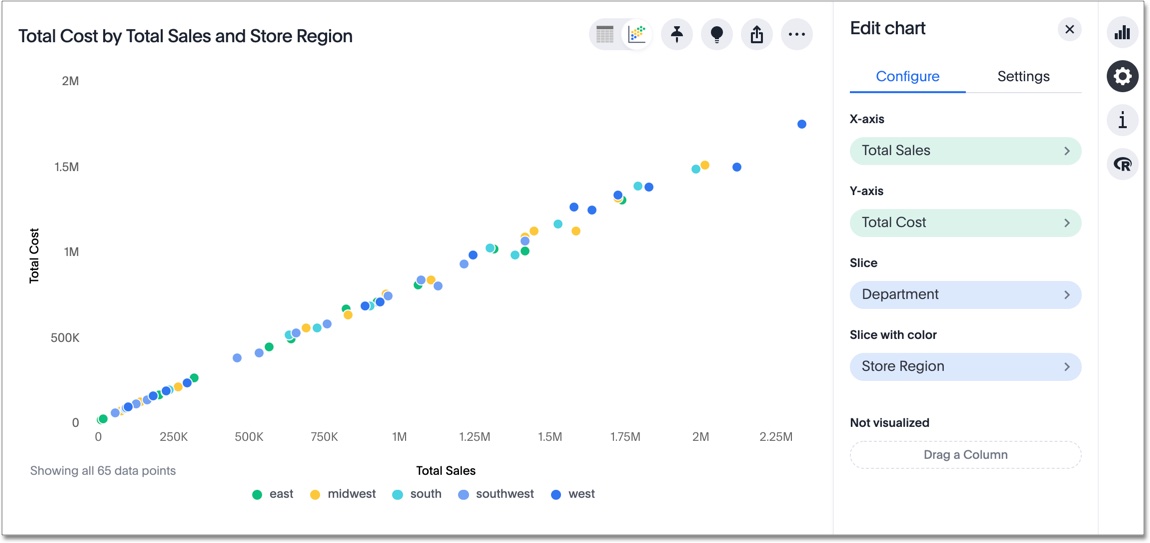Click the chart title text
This screenshot has height=543, width=1150.
coord(186,35)
